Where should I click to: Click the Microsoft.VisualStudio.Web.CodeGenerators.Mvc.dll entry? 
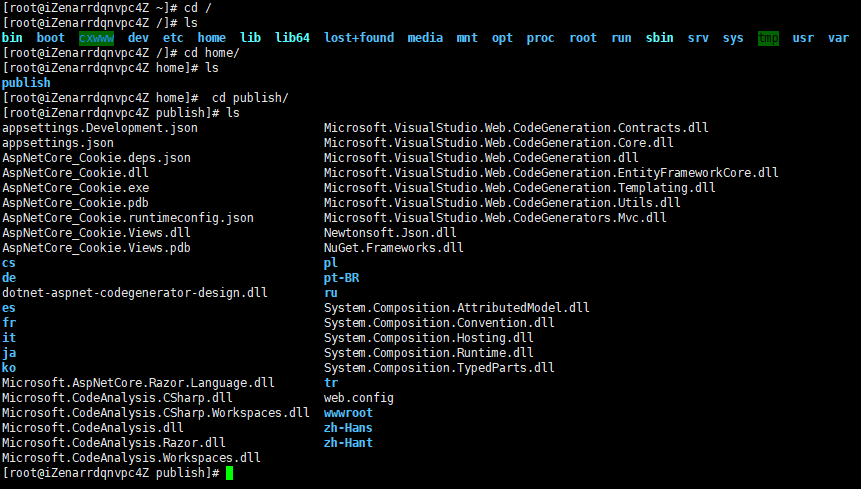click(495, 218)
